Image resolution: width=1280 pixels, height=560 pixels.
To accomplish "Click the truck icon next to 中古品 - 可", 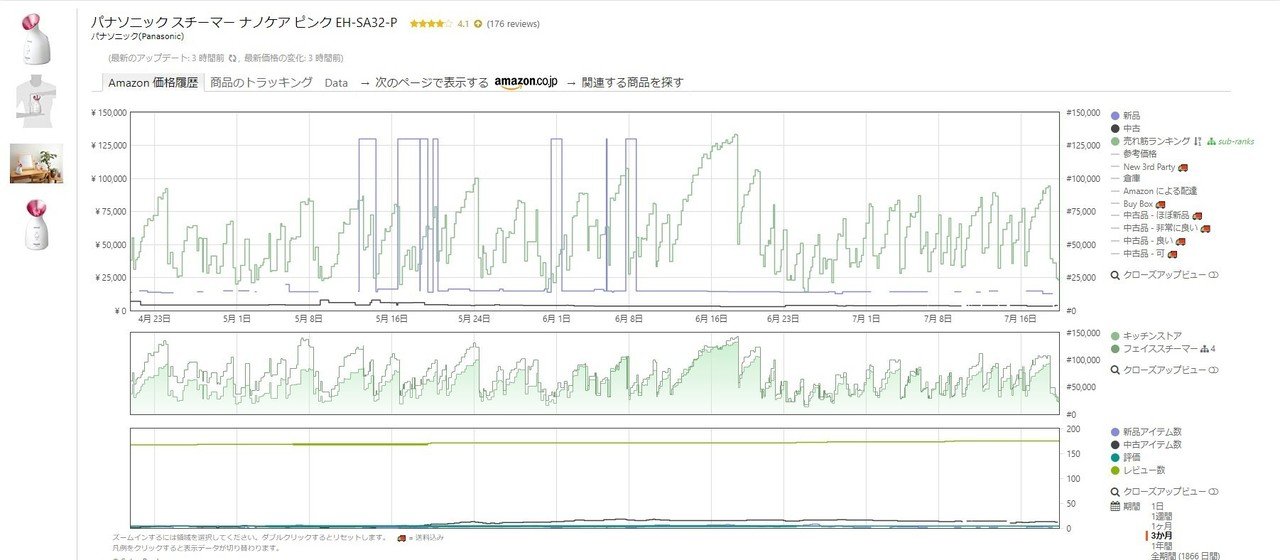I will click(1172, 253).
